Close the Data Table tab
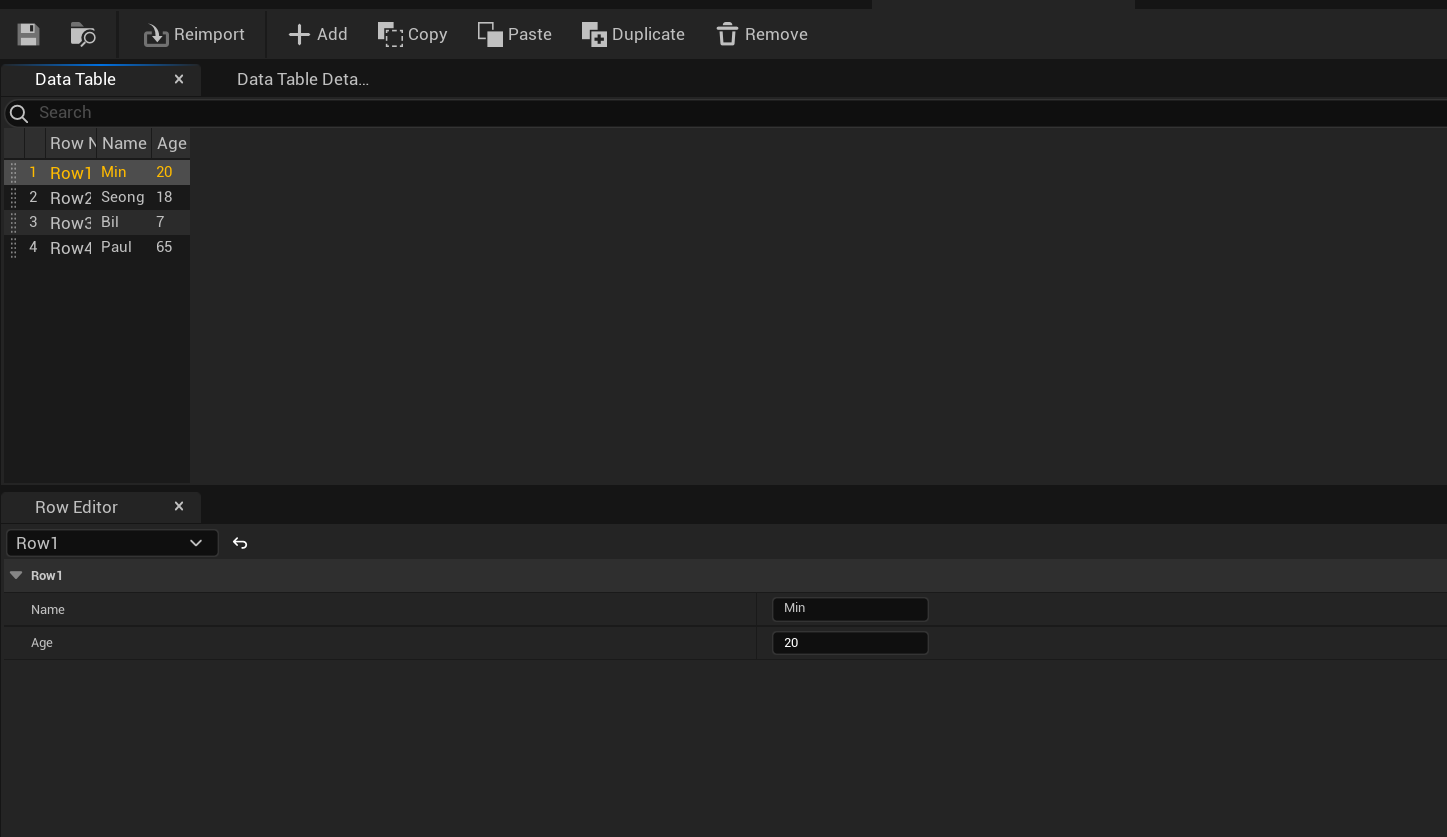The width and height of the screenshot is (1447, 837). click(179, 79)
